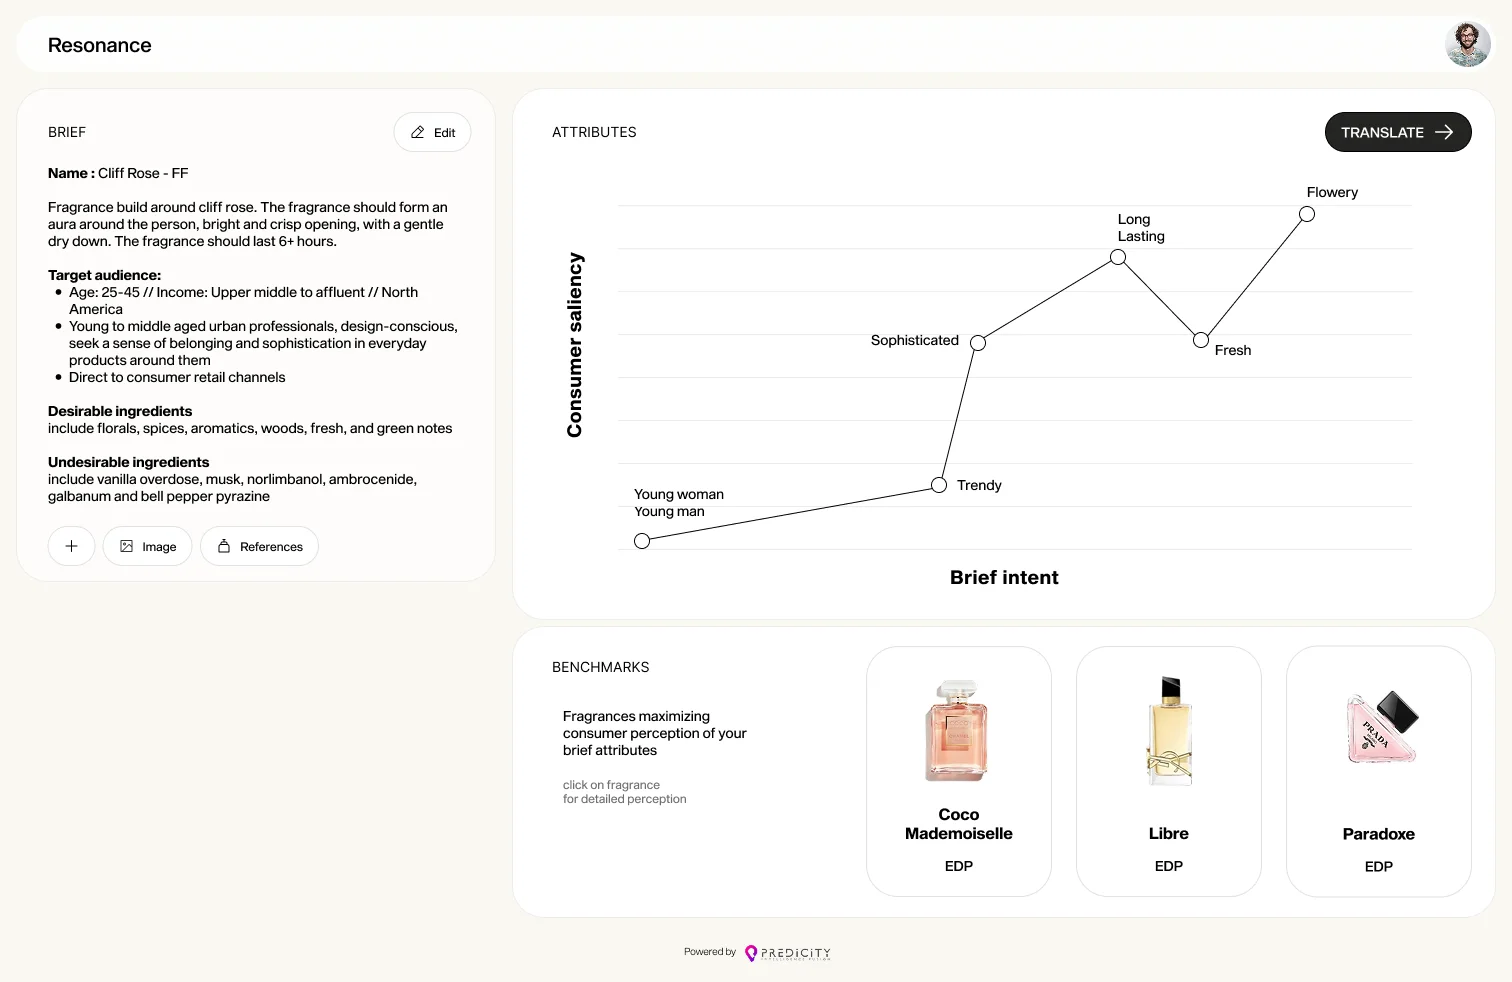Open the References button
Viewport: 1512px width, 982px height.
pos(259,546)
